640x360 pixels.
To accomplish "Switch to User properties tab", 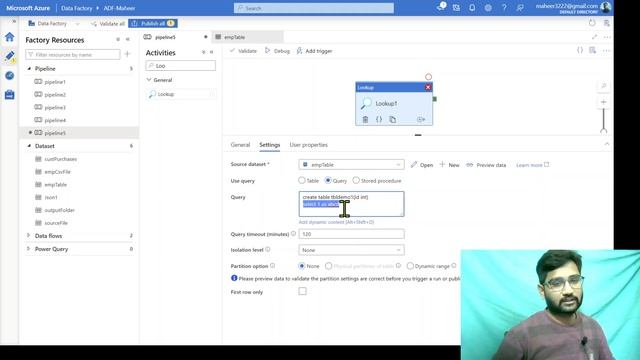I will 309,145.
